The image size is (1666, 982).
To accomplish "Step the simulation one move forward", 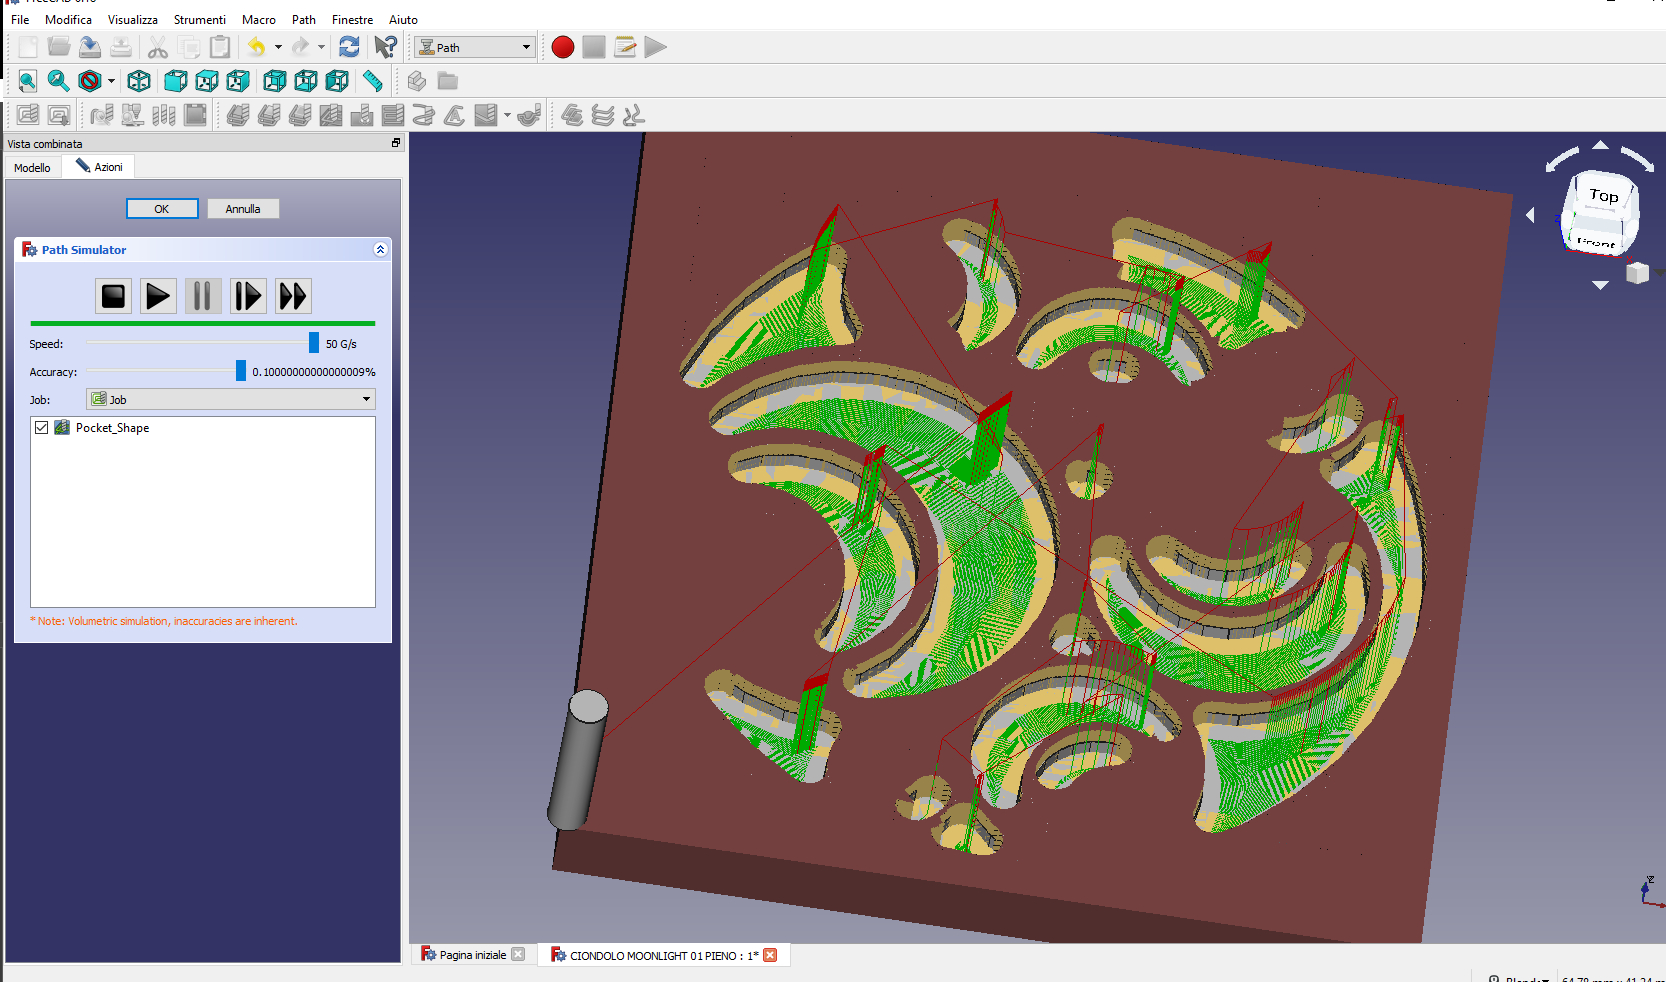I will [x=248, y=296].
